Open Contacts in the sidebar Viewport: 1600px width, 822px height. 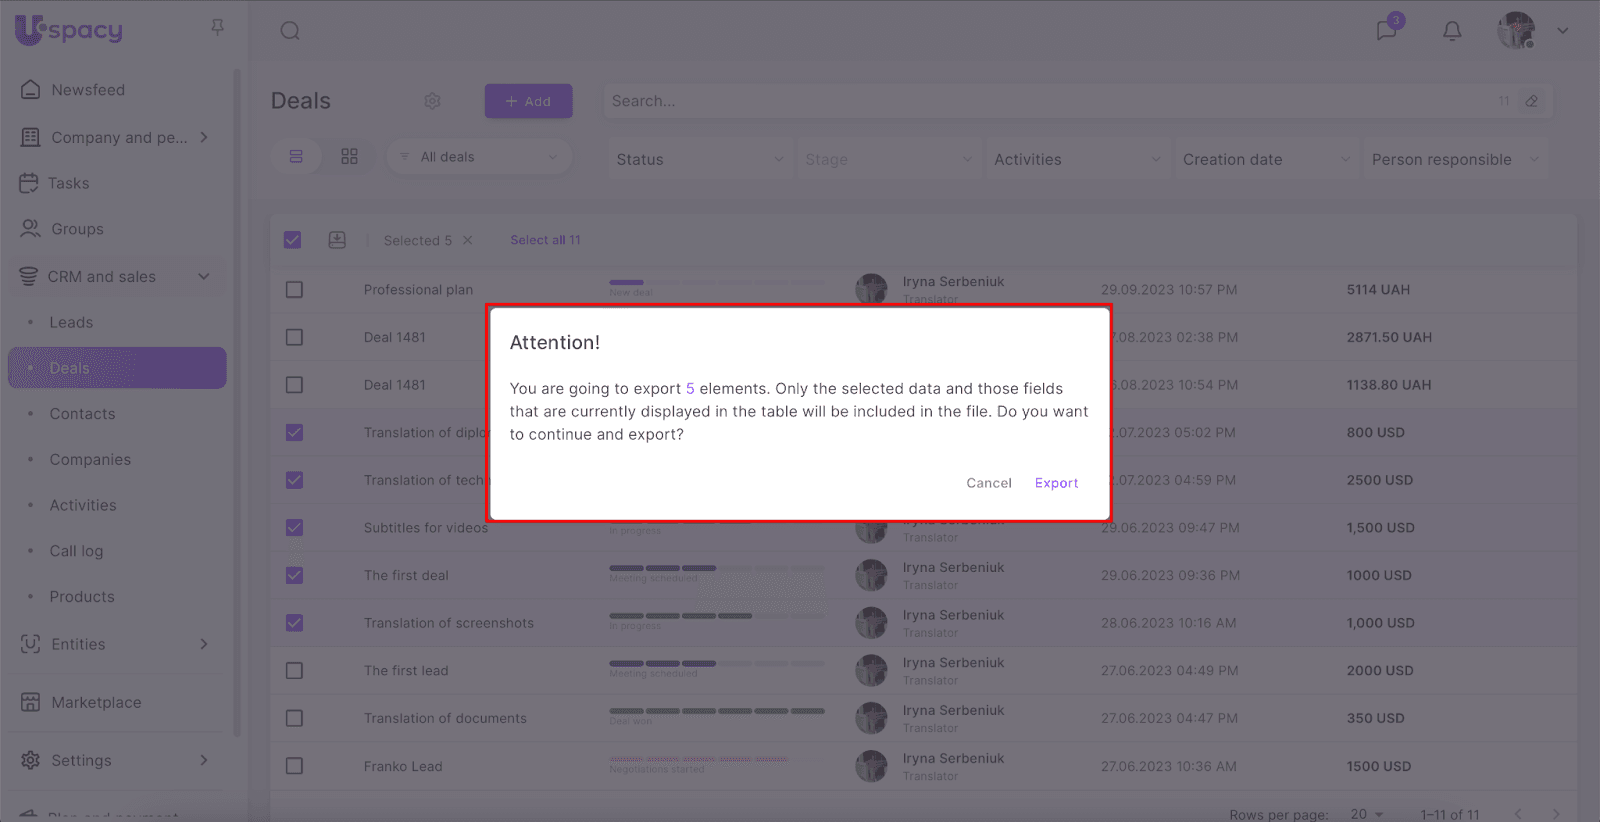tap(82, 414)
